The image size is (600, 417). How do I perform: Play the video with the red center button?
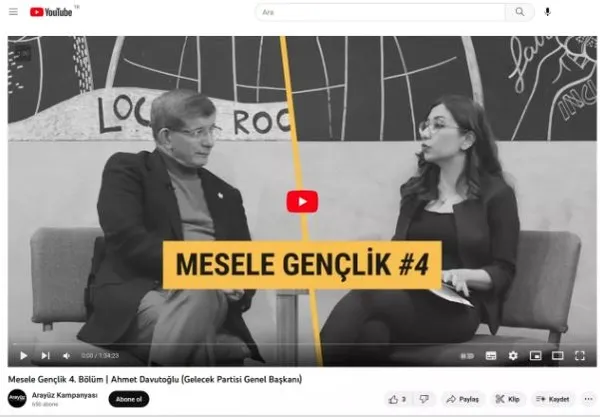[x=302, y=201]
